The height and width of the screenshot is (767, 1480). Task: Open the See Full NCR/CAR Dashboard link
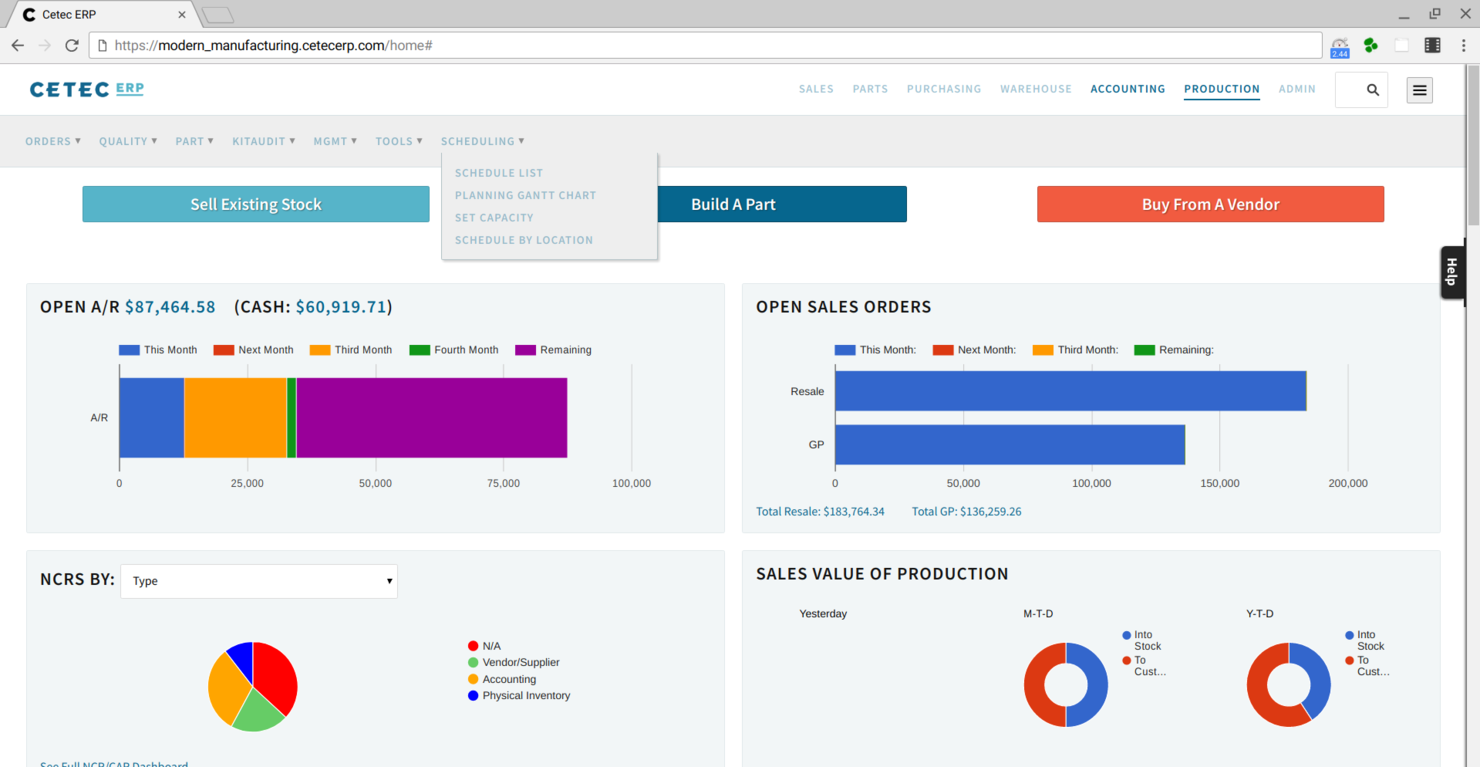tap(113, 763)
